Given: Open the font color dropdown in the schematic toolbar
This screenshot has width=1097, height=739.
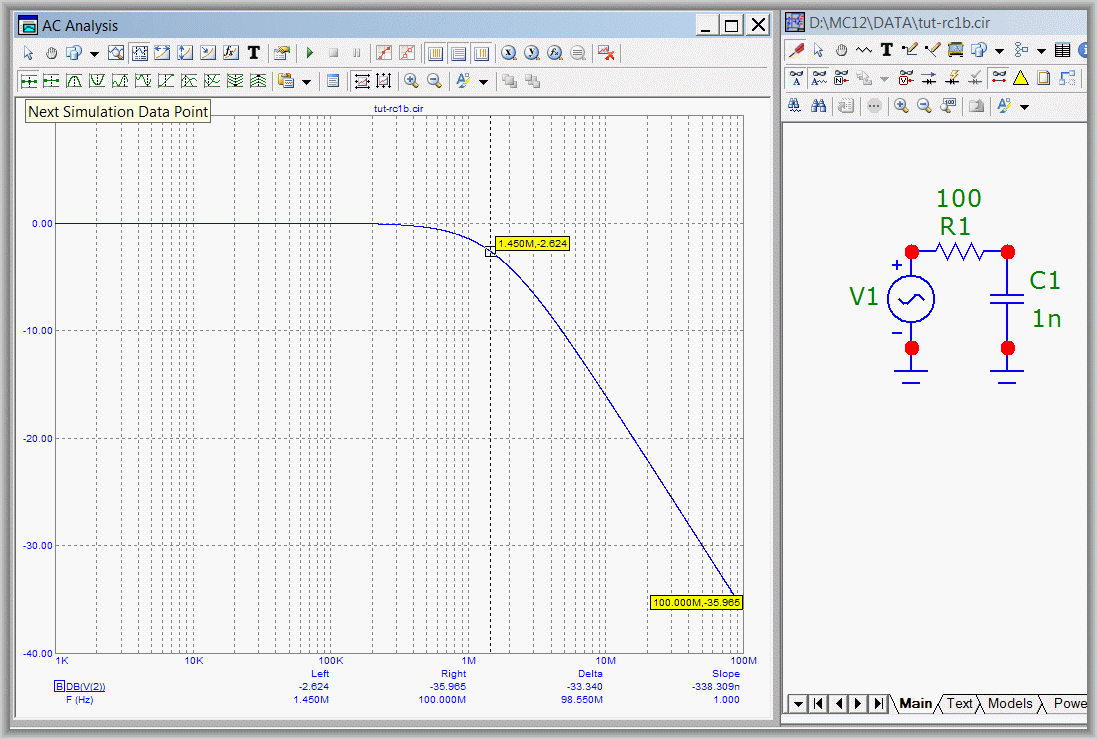Looking at the screenshot, I should (1023, 106).
